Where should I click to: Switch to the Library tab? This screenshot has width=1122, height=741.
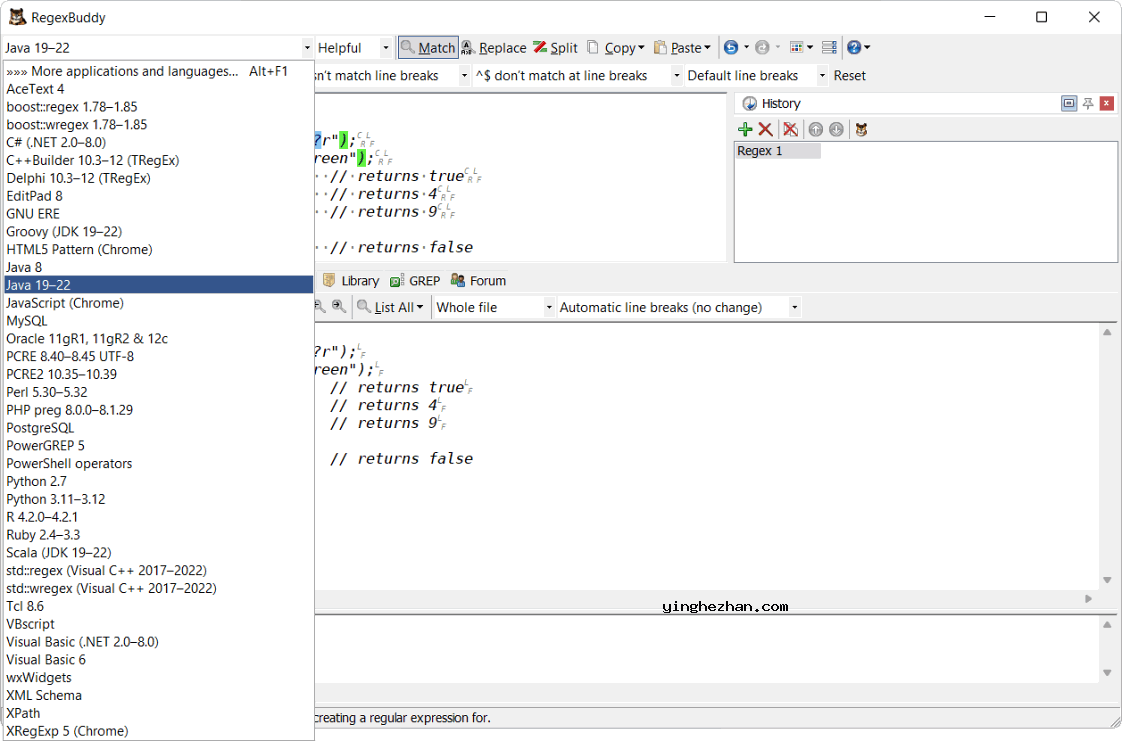coord(351,281)
